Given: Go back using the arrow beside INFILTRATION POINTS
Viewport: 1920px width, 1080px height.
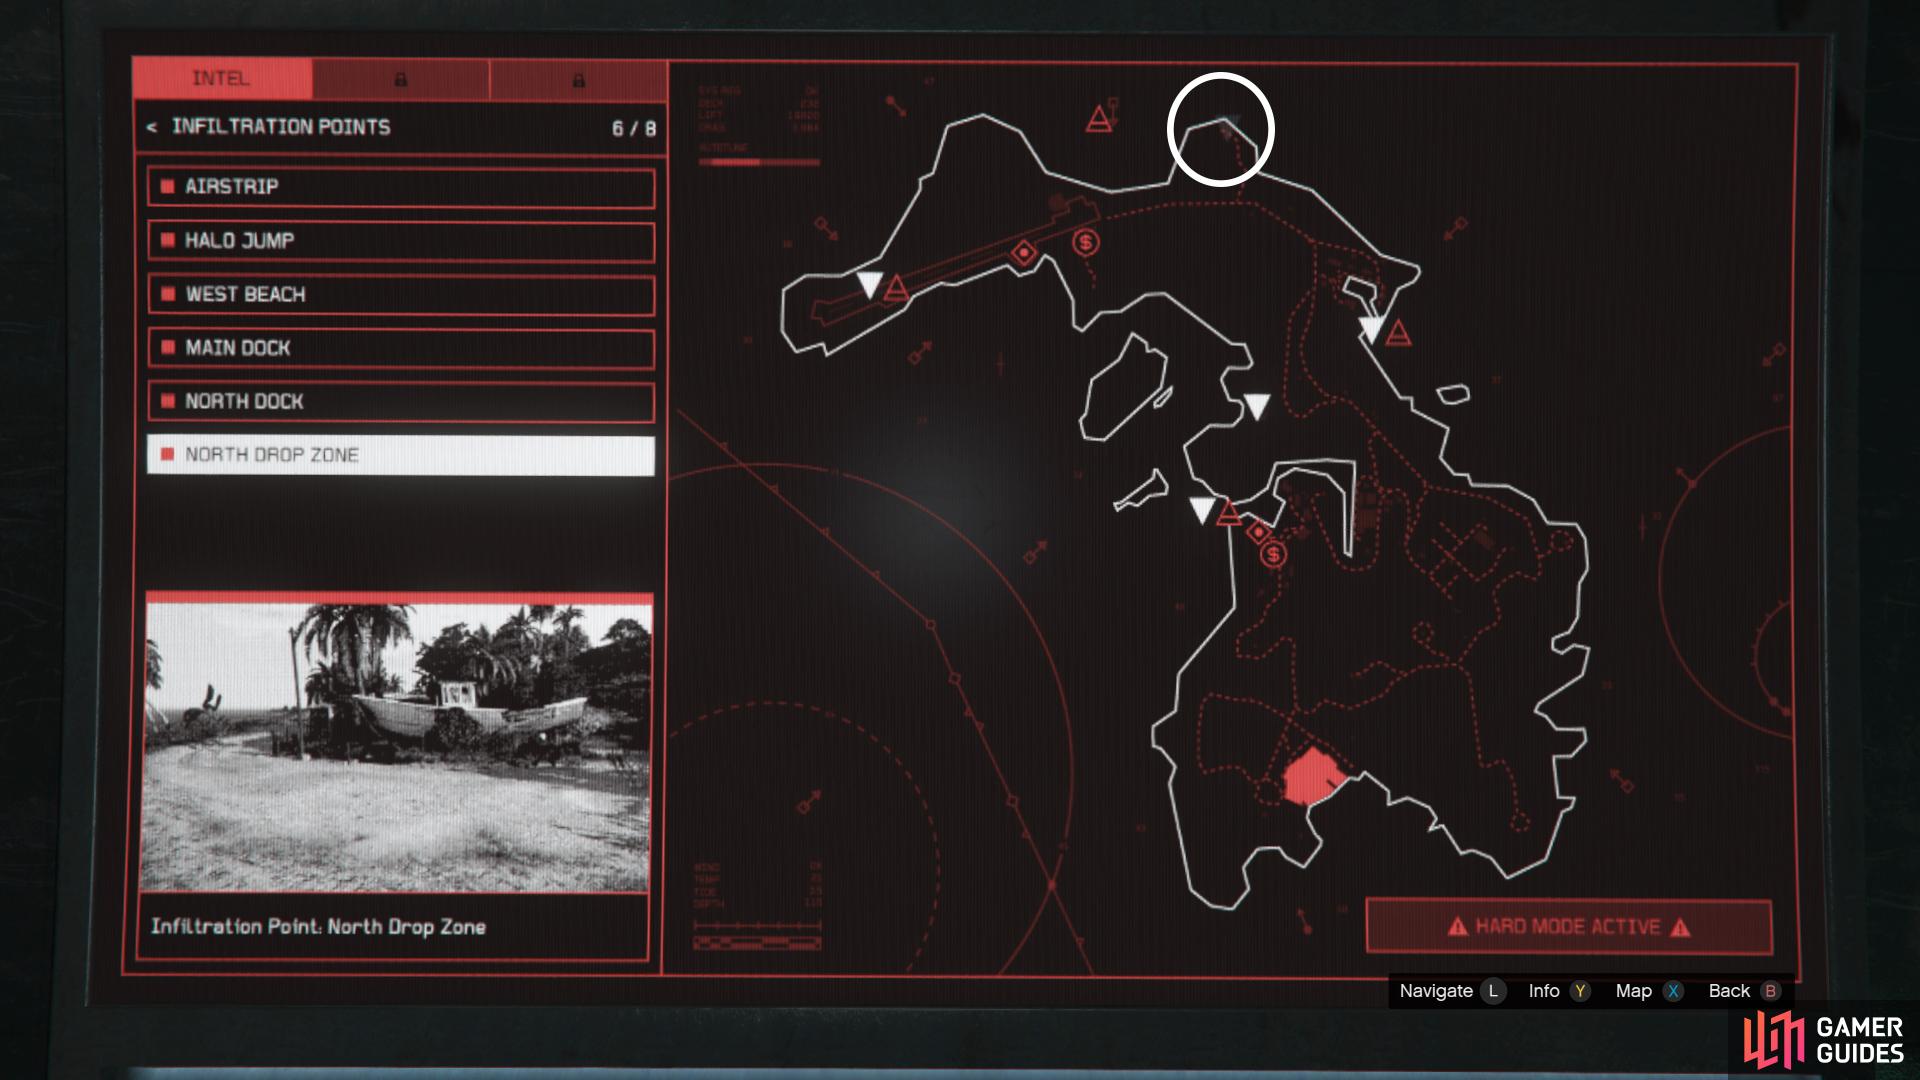Looking at the screenshot, I should [152, 128].
